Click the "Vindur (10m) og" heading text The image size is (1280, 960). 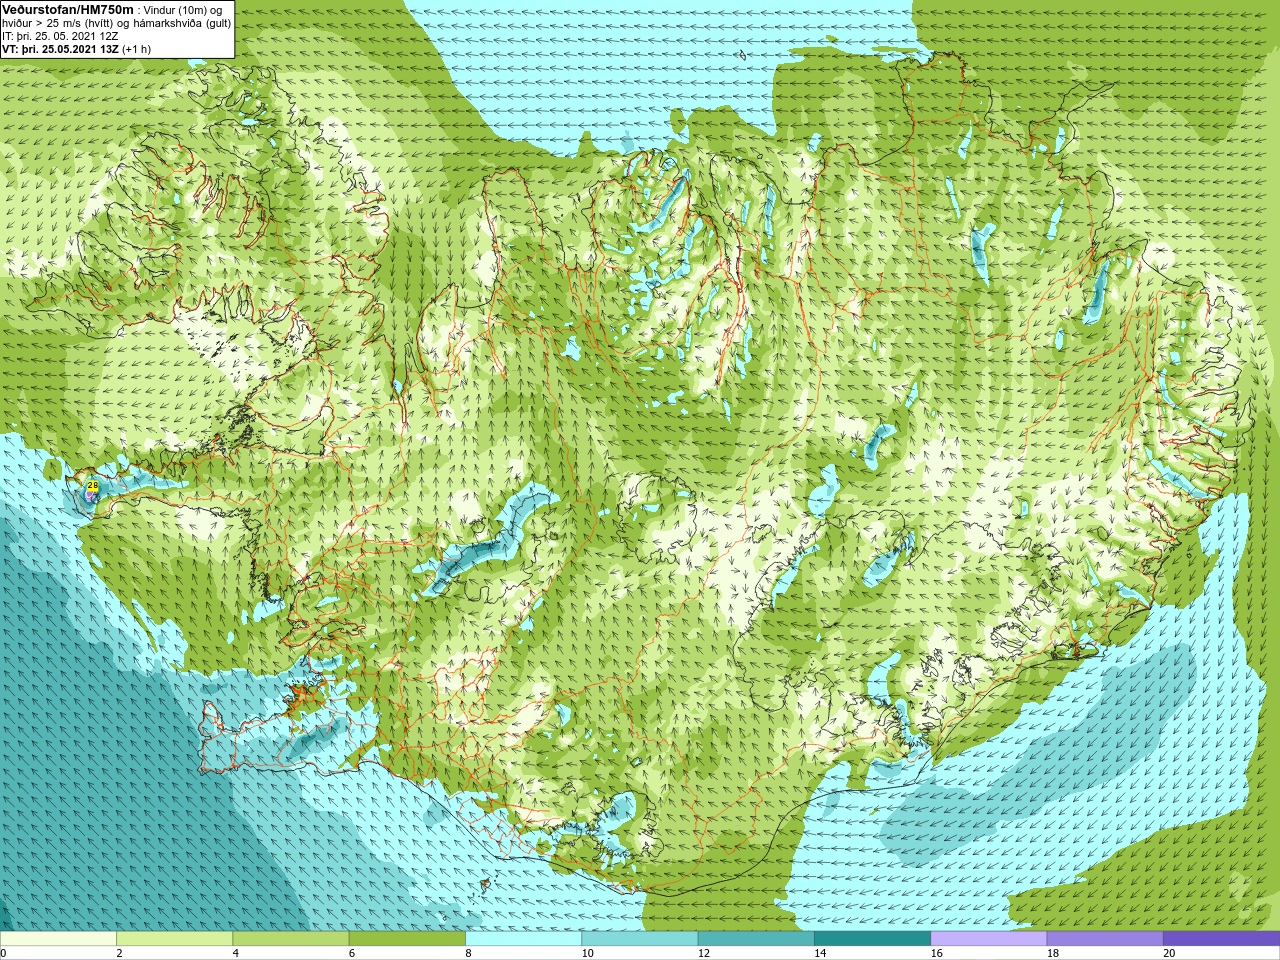[x=184, y=9]
